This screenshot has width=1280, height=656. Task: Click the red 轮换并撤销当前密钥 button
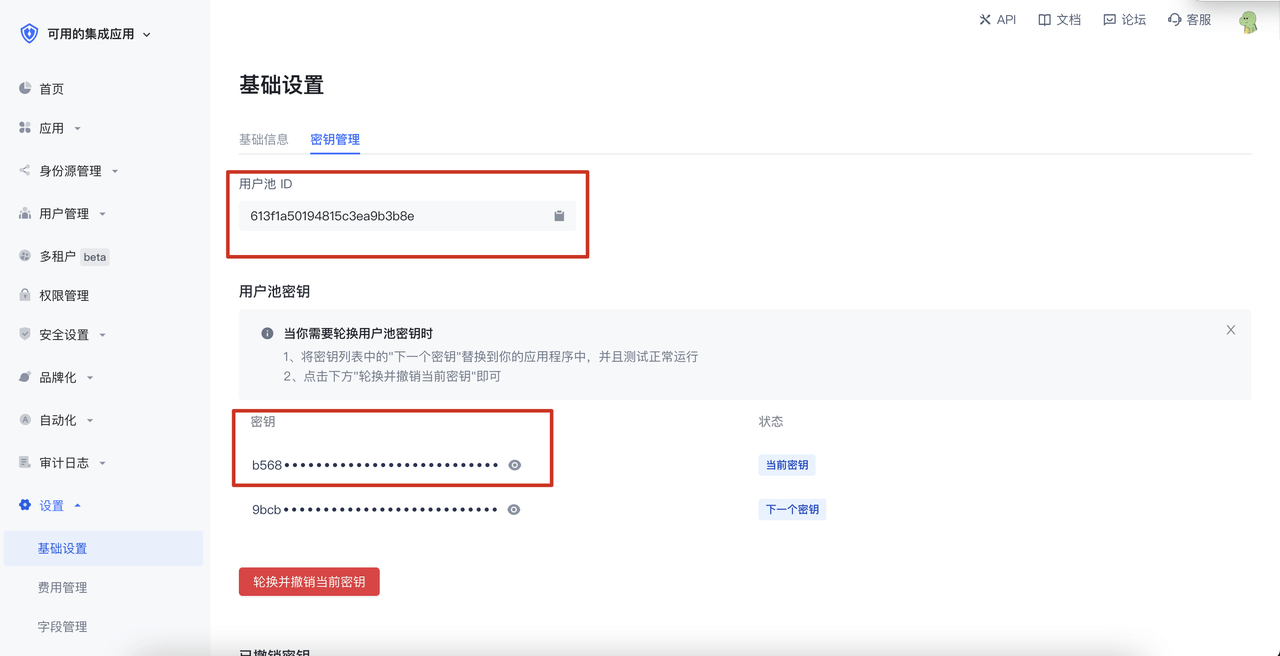(309, 582)
